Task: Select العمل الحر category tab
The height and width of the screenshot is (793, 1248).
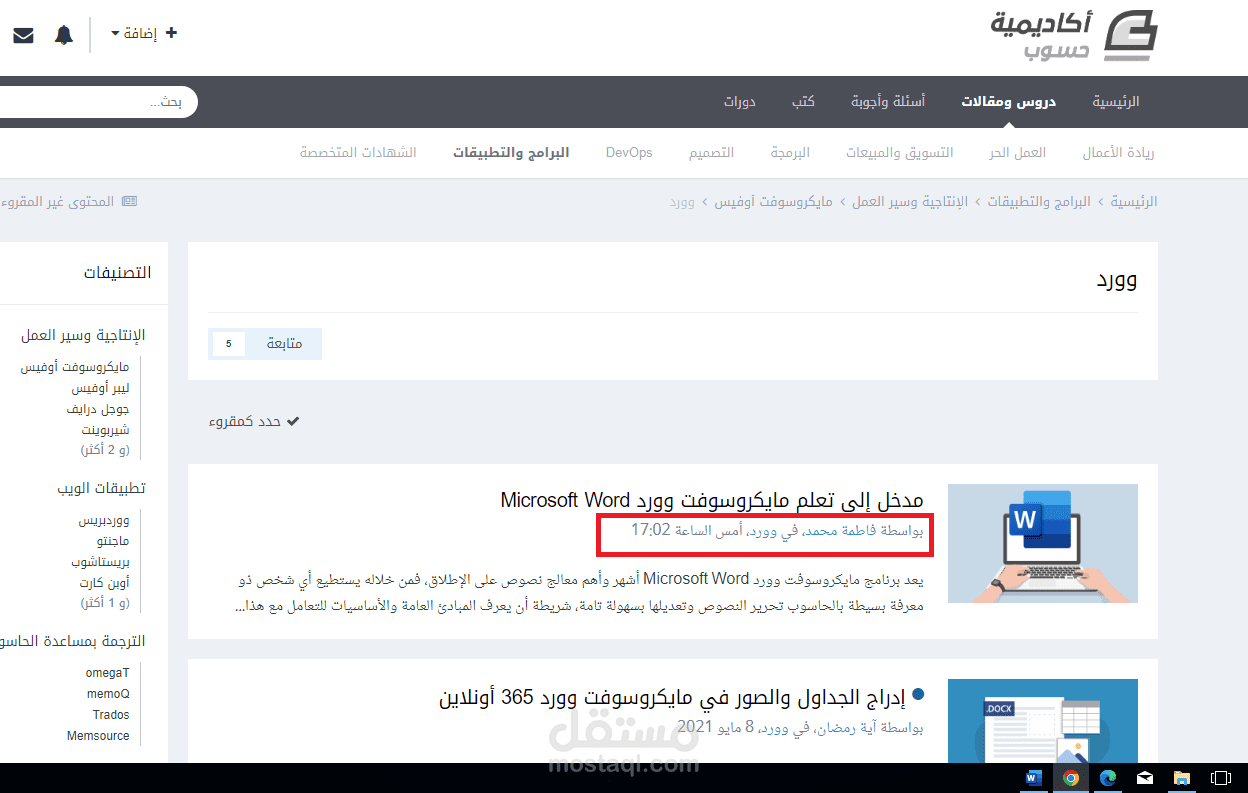Action: [1018, 153]
